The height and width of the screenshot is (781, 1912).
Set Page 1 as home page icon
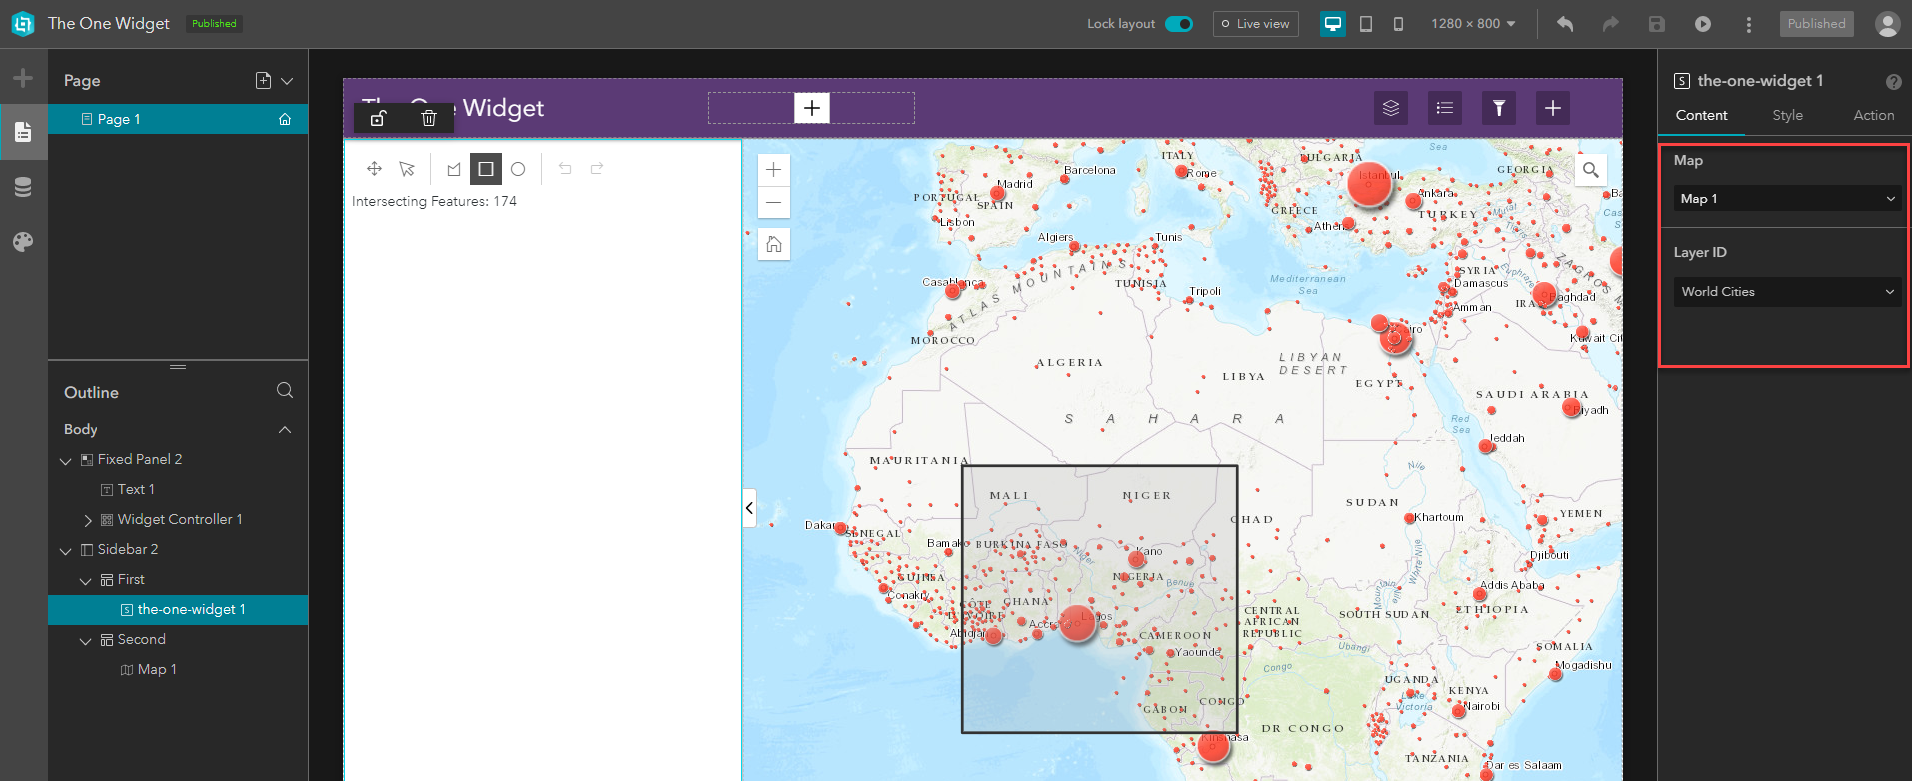pos(285,119)
